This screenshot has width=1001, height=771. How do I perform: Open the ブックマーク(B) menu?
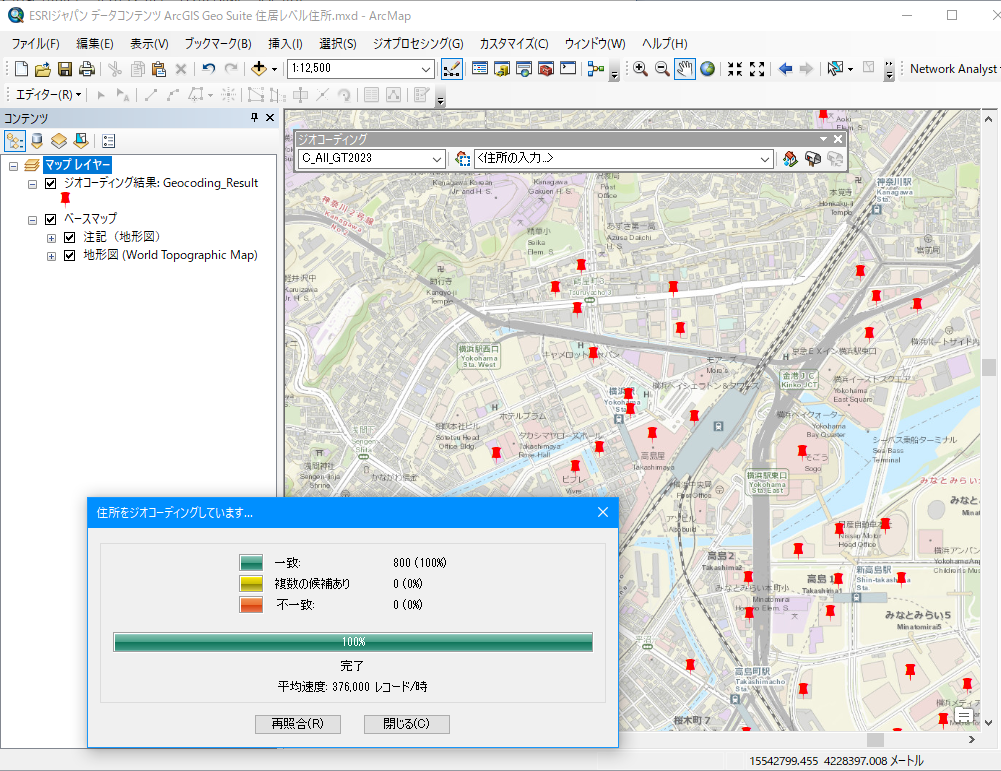(218, 43)
